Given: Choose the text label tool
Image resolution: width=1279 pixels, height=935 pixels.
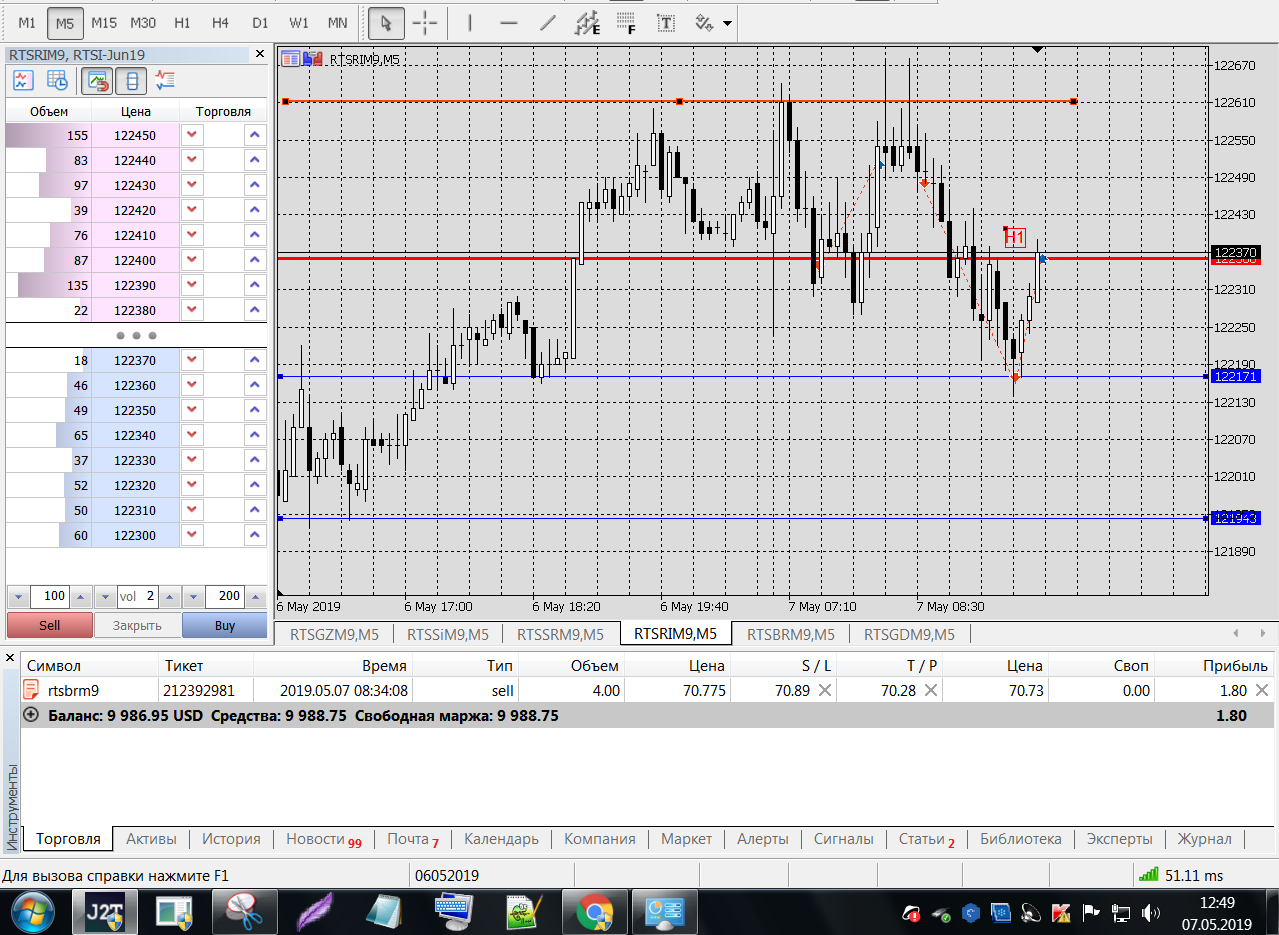Looking at the screenshot, I should tap(665, 22).
